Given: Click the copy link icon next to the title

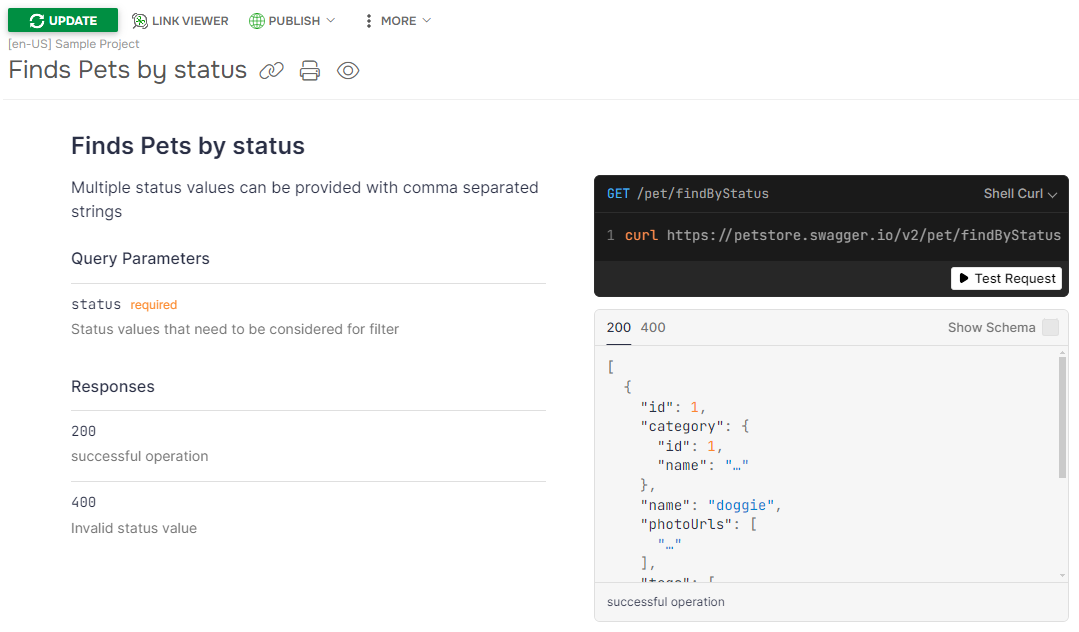Looking at the screenshot, I should 270,70.
